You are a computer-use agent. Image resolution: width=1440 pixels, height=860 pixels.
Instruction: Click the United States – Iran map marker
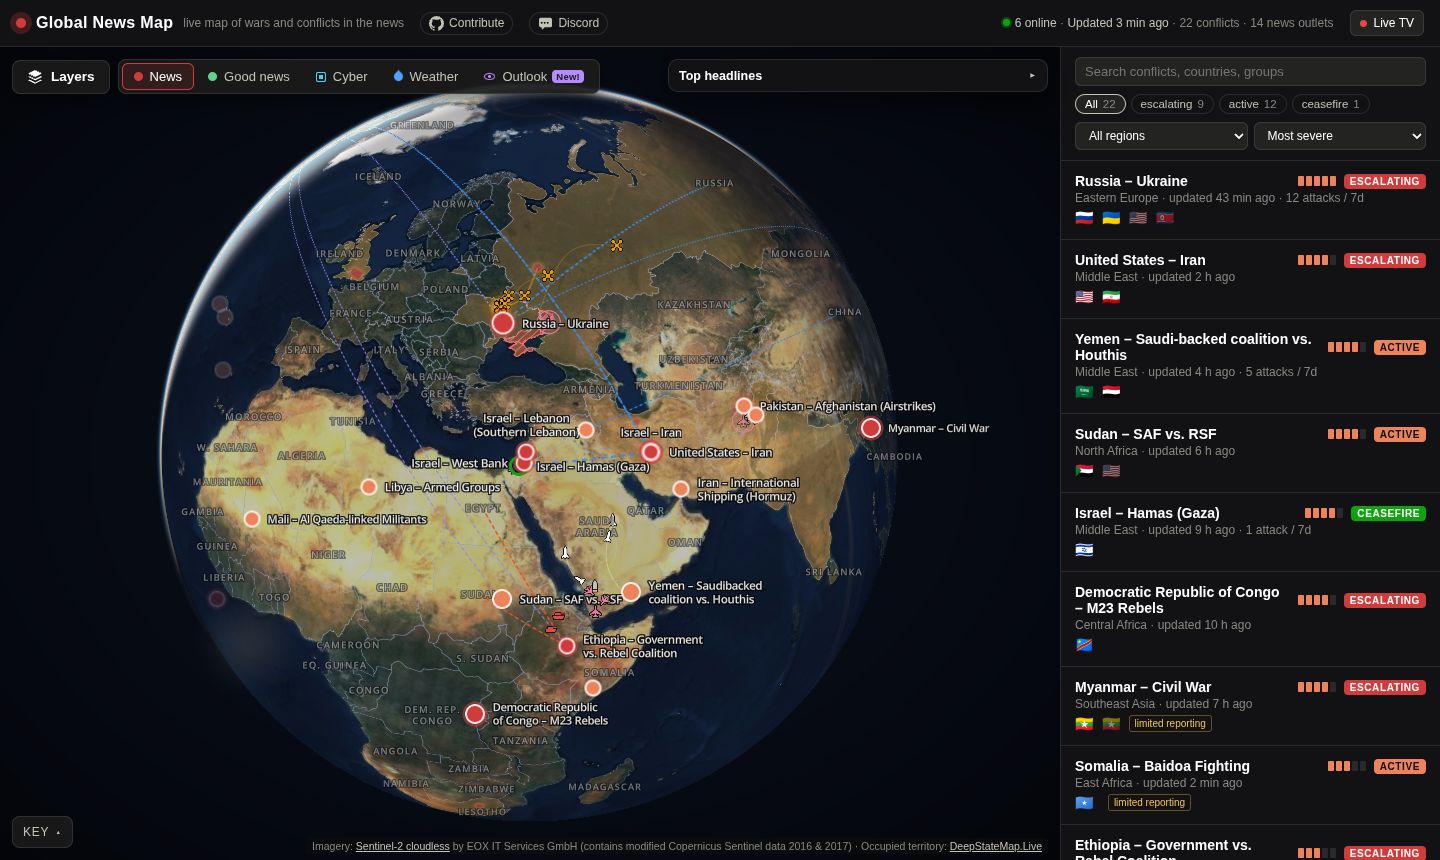click(x=651, y=452)
